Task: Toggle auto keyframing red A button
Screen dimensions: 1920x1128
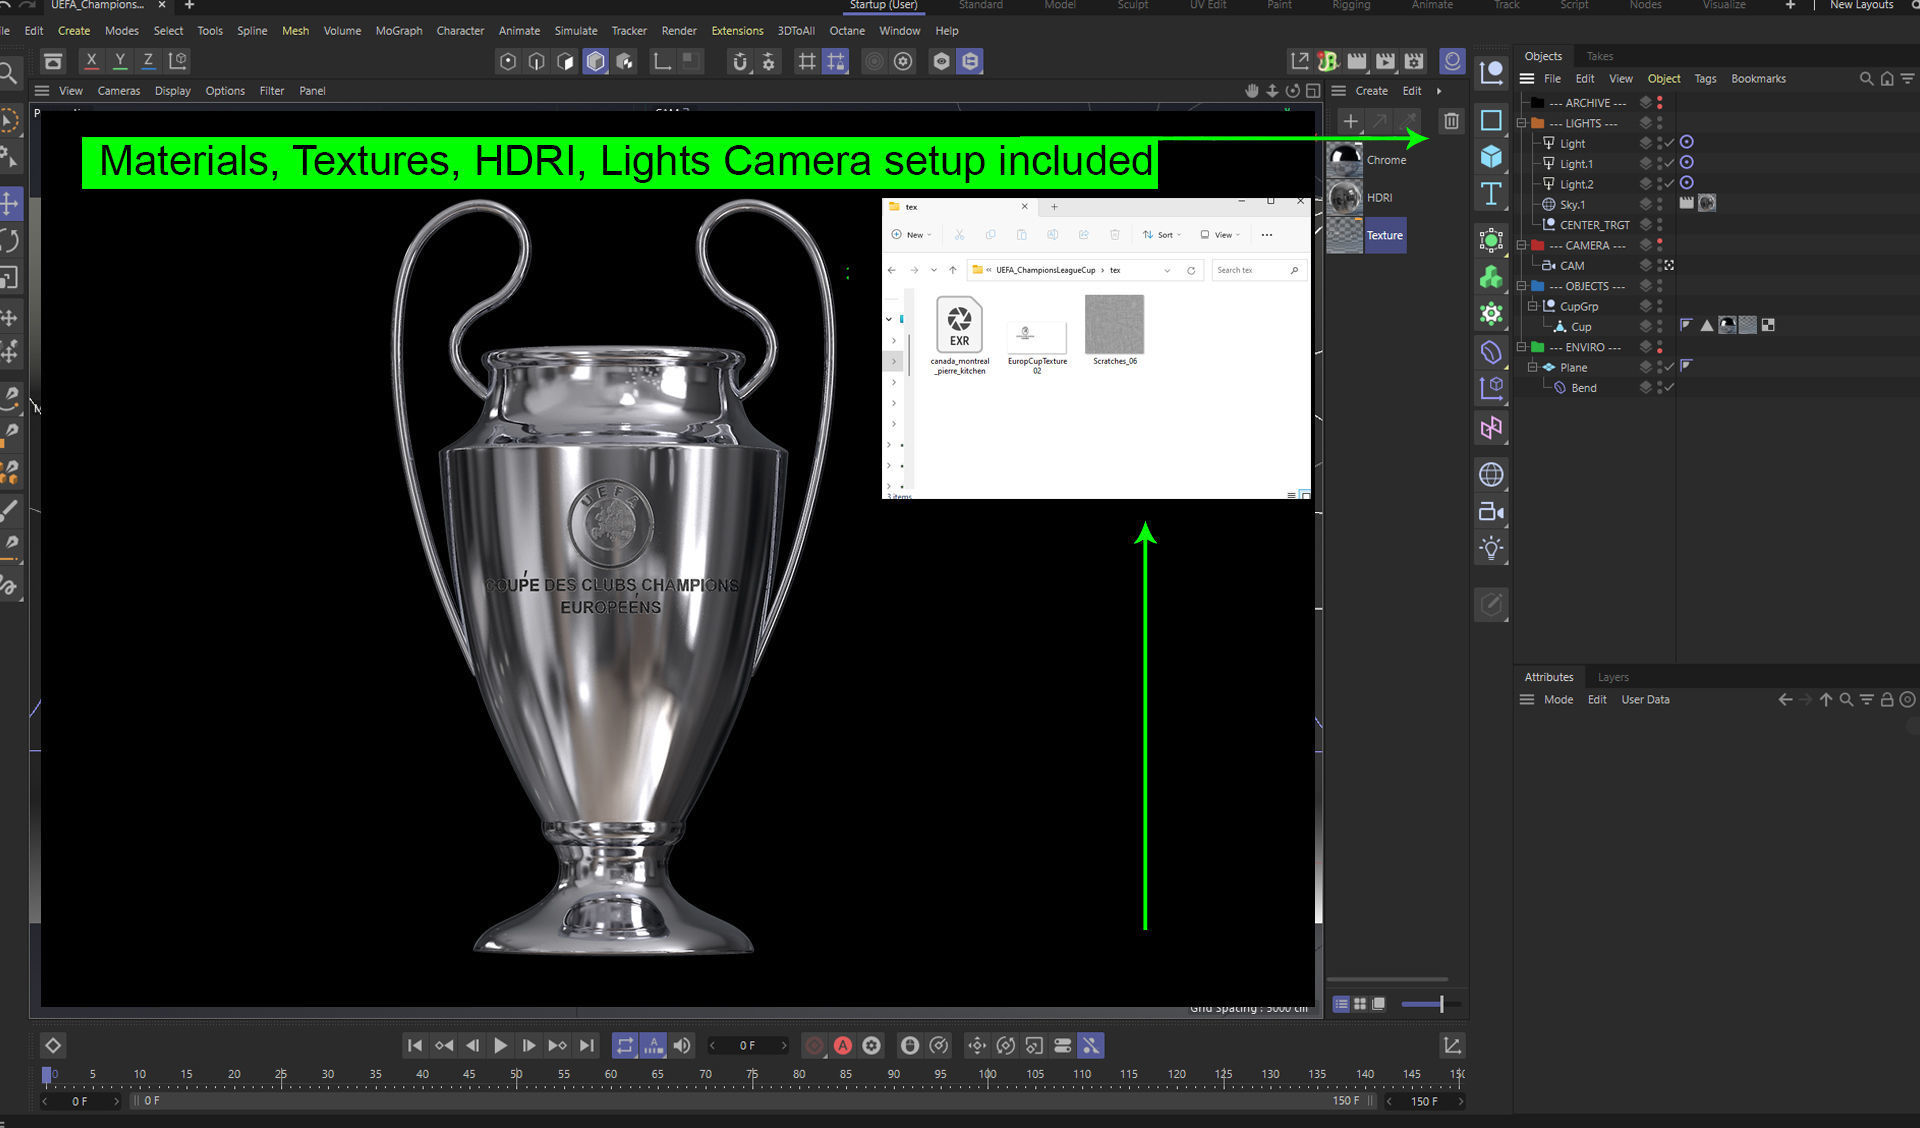Action: 843,1045
